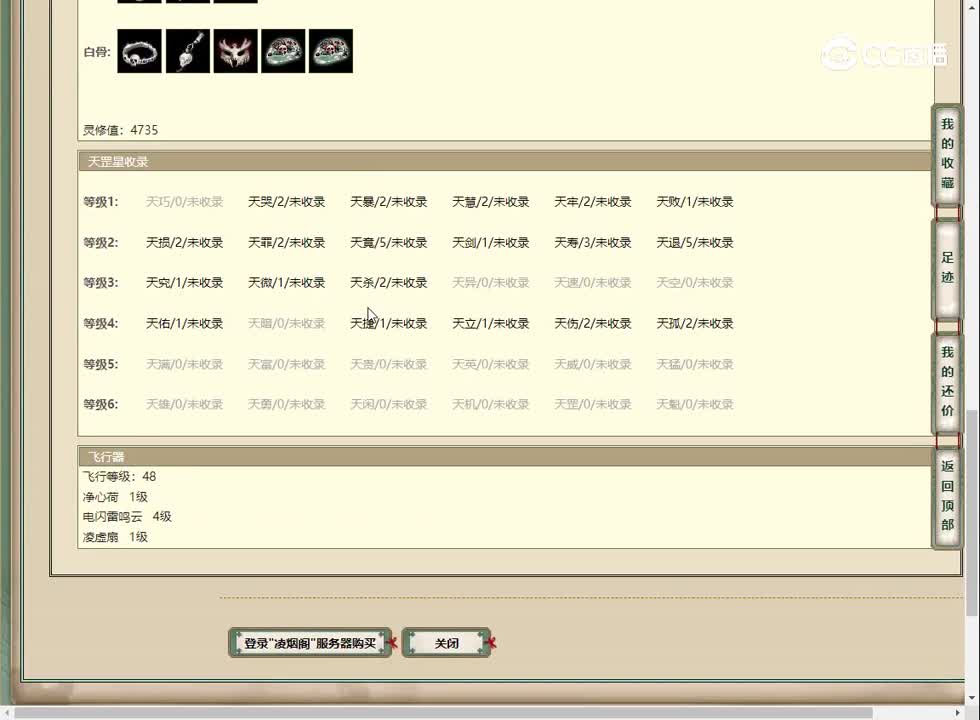Select 天闲/0/未收录 entry

coord(389,404)
